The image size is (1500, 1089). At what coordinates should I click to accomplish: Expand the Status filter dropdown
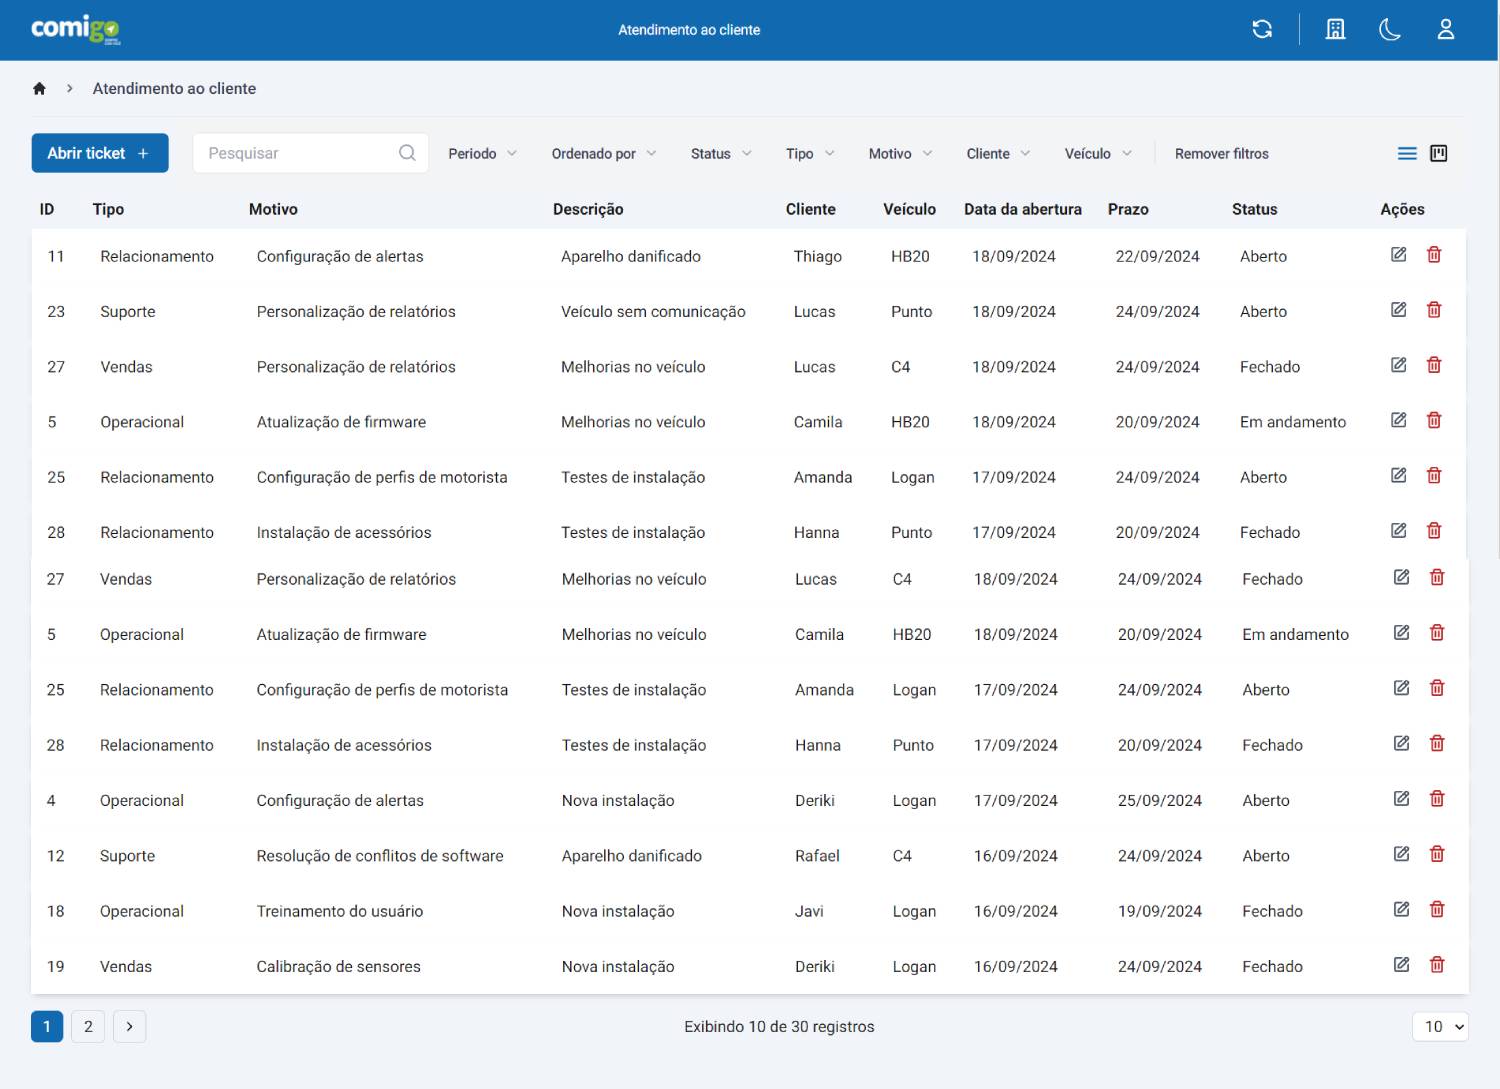(721, 153)
